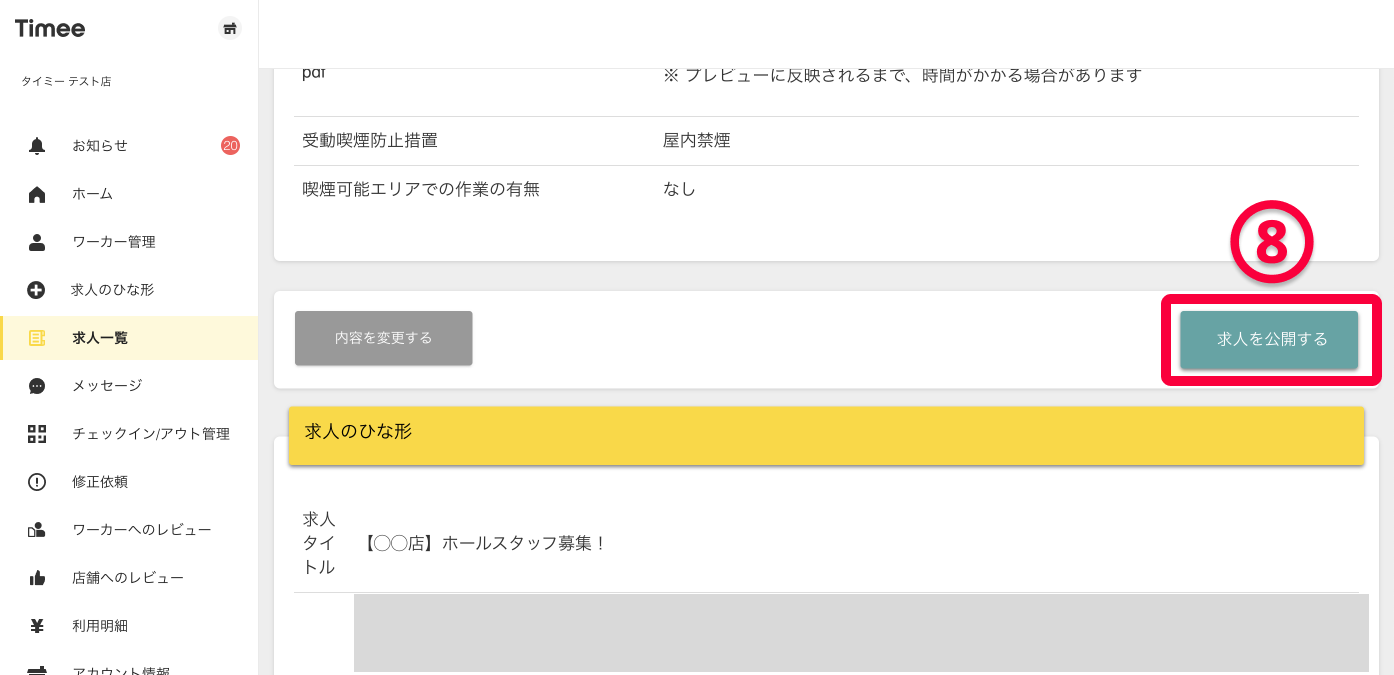The height and width of the screenshot is (675, 1394).
Task: Click the bell icon for お知らせ
Action: (37, 146)
